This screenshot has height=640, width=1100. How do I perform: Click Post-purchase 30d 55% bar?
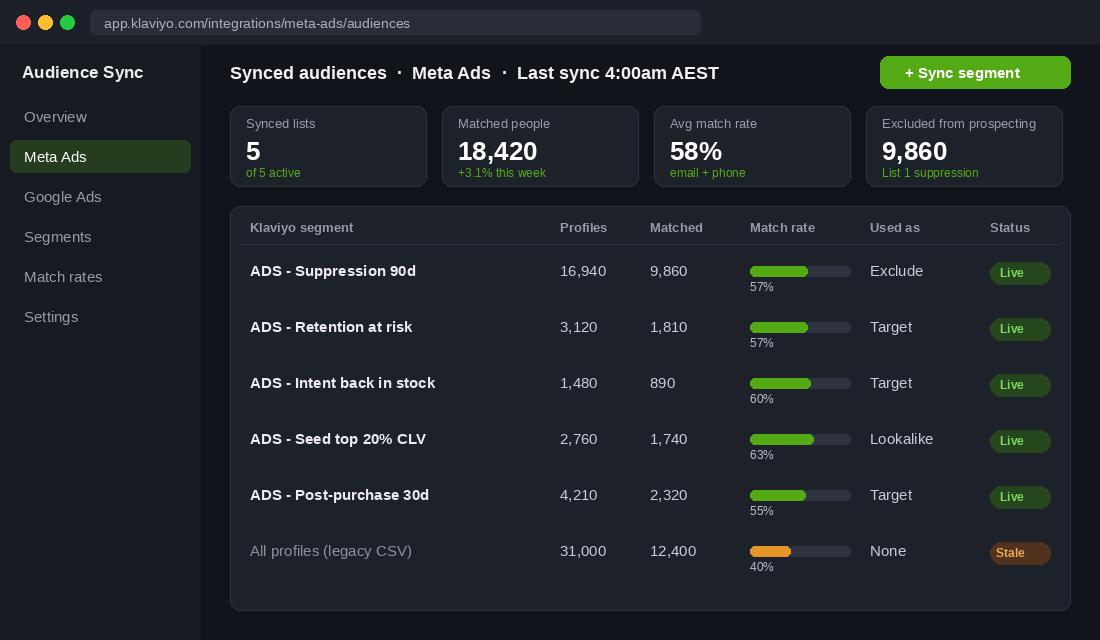pos(800,495)
